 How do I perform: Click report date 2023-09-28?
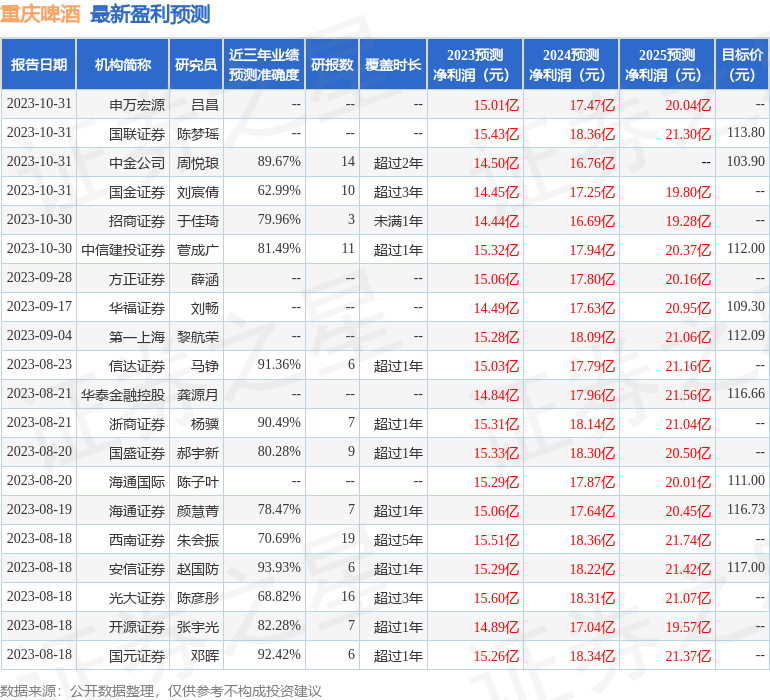click(x=39, y=278)
